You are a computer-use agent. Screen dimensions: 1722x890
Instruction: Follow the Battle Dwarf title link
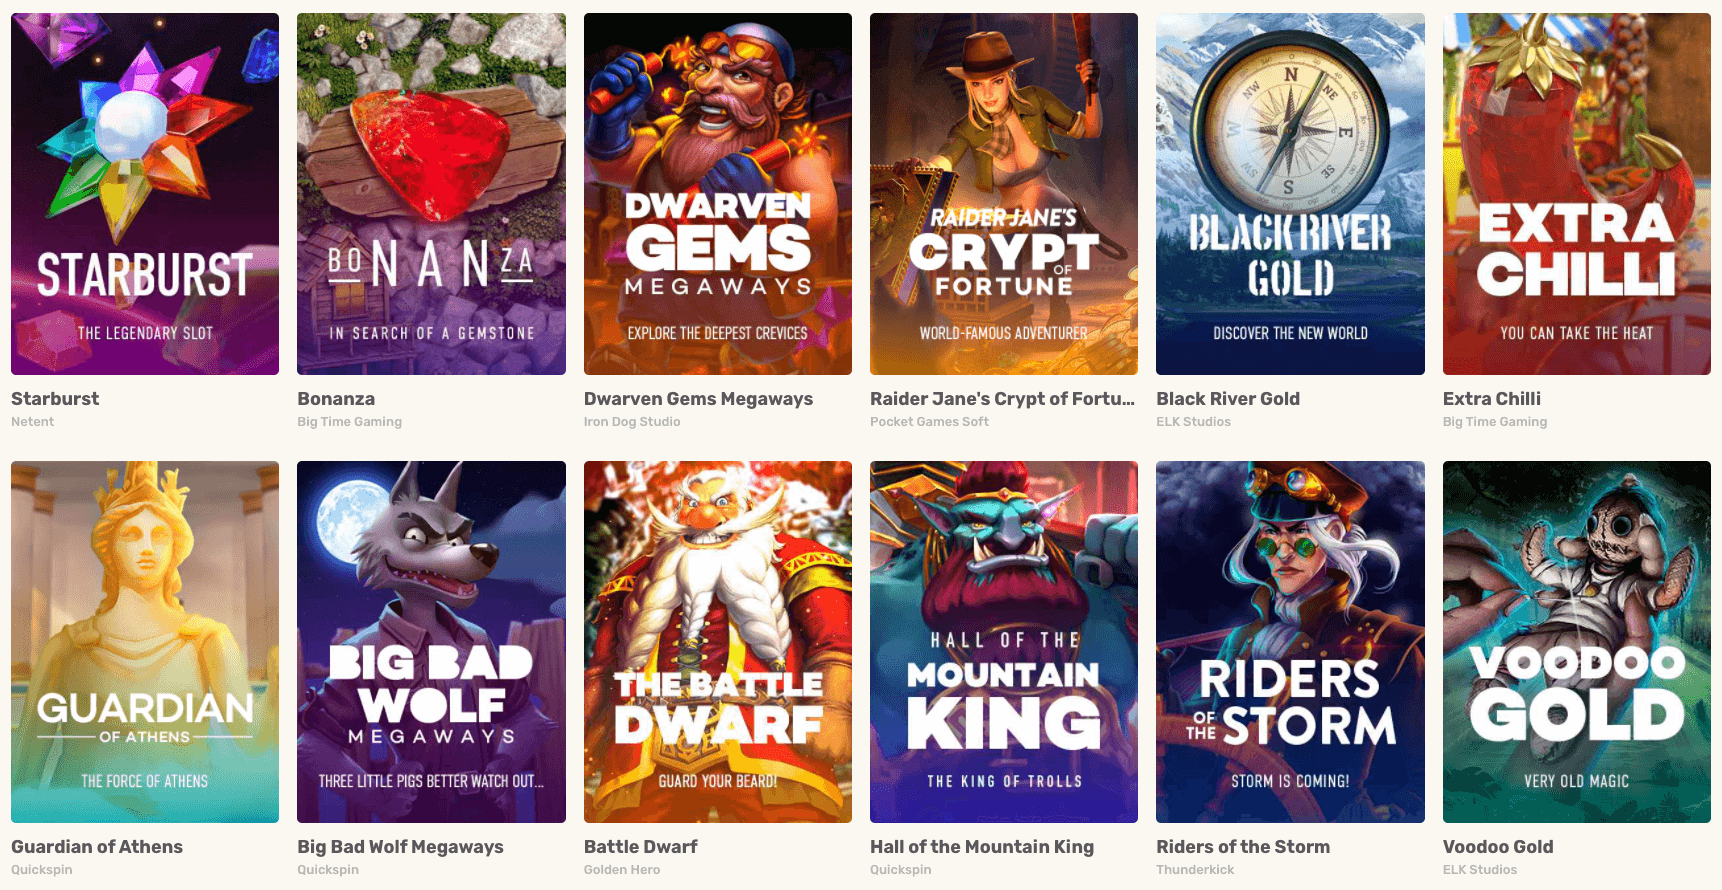coord(641,847)
